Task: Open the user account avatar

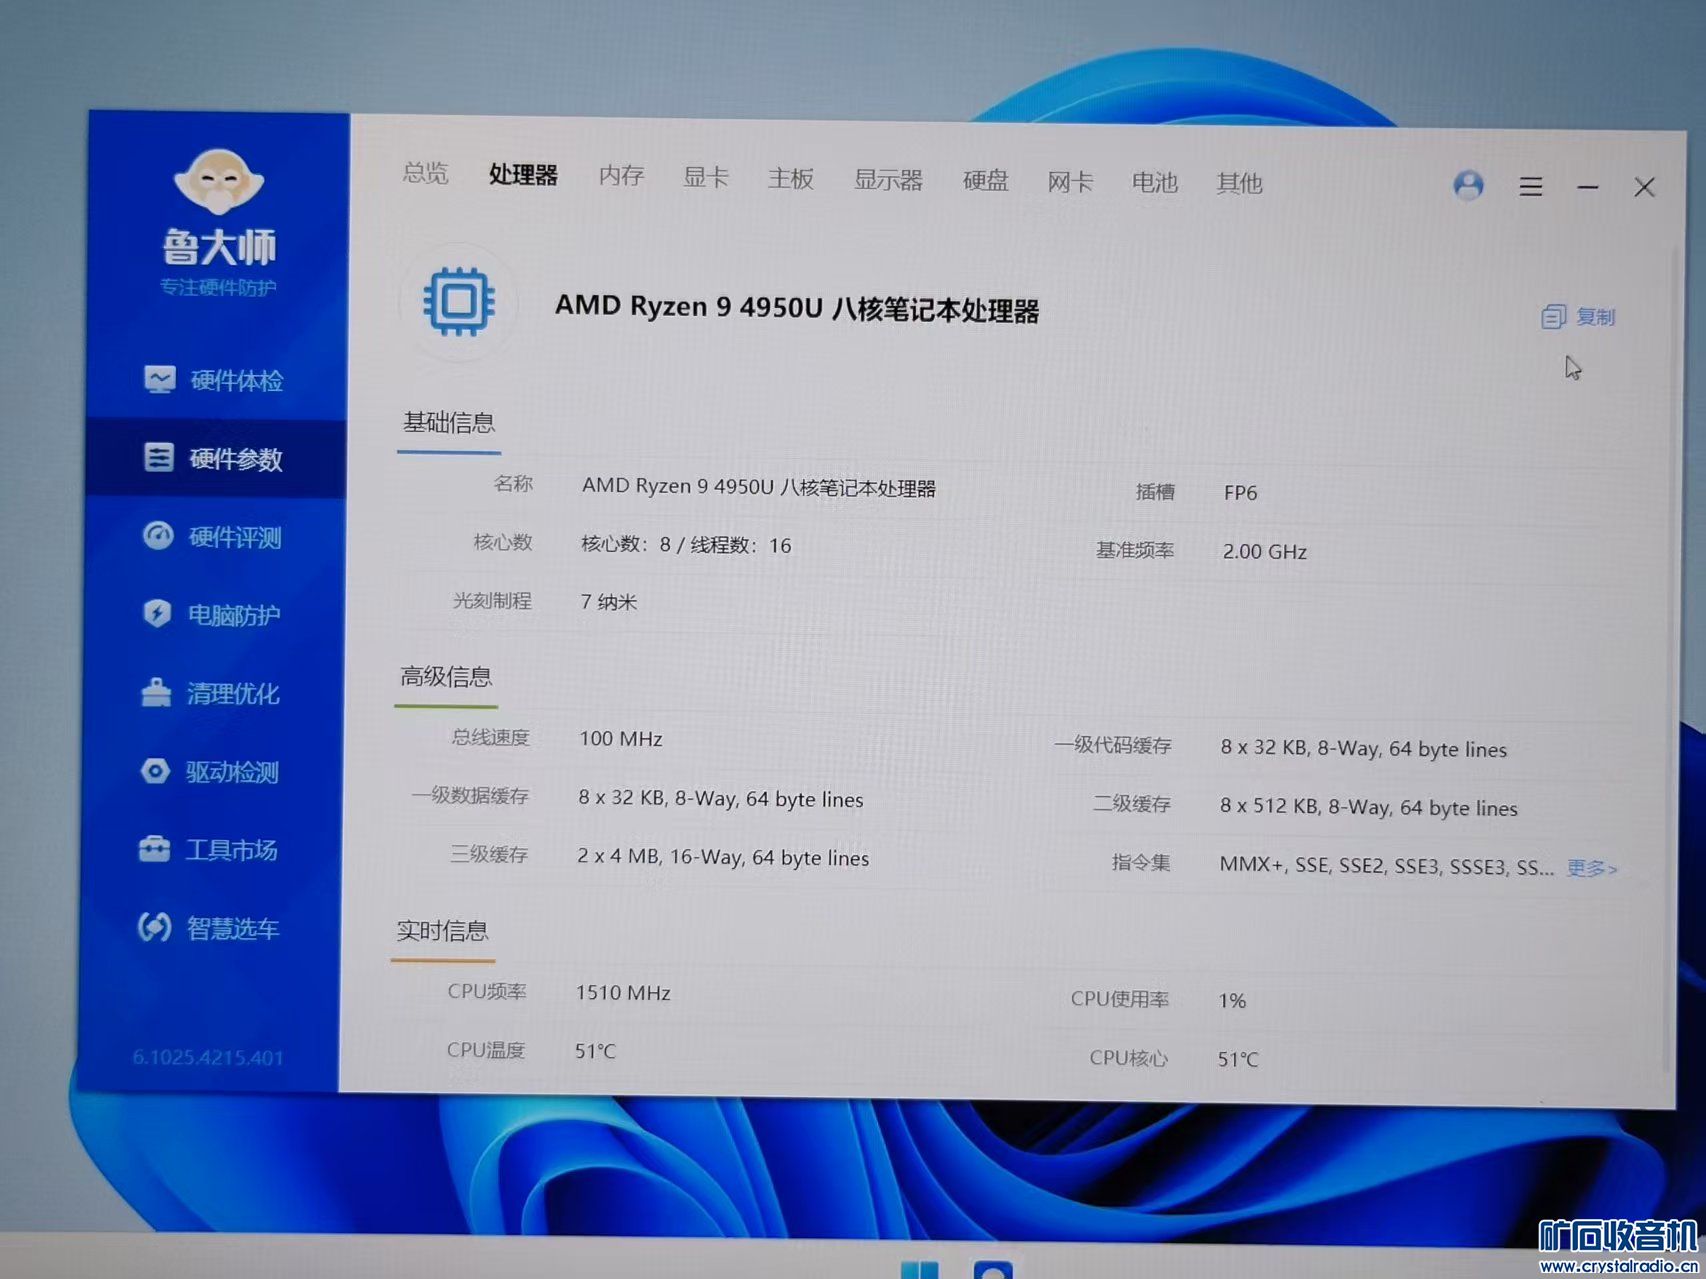Action: [x=1468, y=185]
